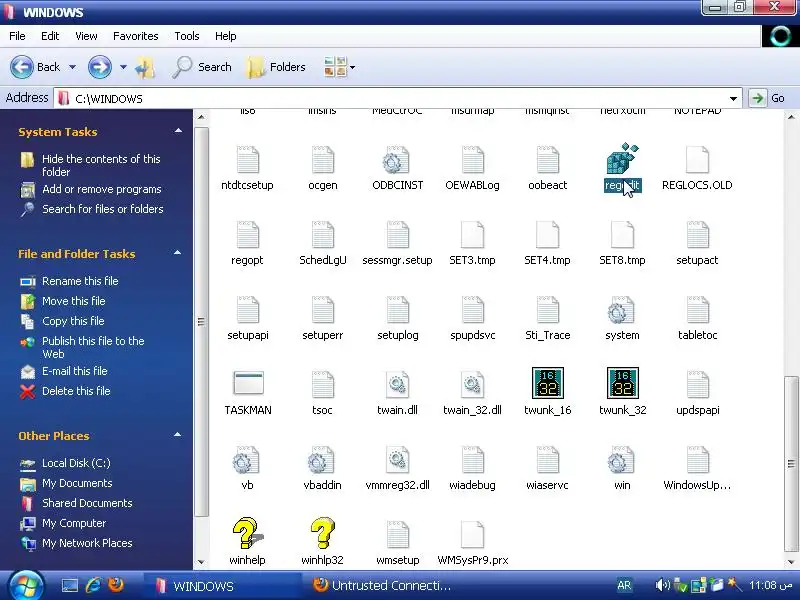Select the twunk_32 file icon
This screenshot has width=800, height=600.
click(x=622, y=383)
